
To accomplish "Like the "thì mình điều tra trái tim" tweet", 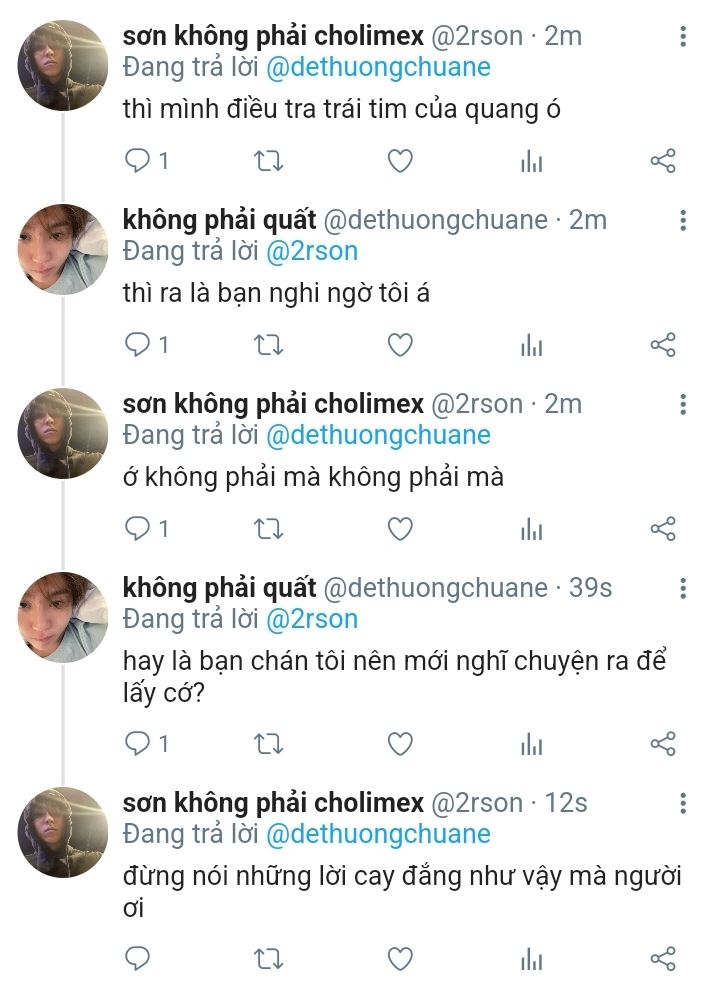I will pos(400,160).
